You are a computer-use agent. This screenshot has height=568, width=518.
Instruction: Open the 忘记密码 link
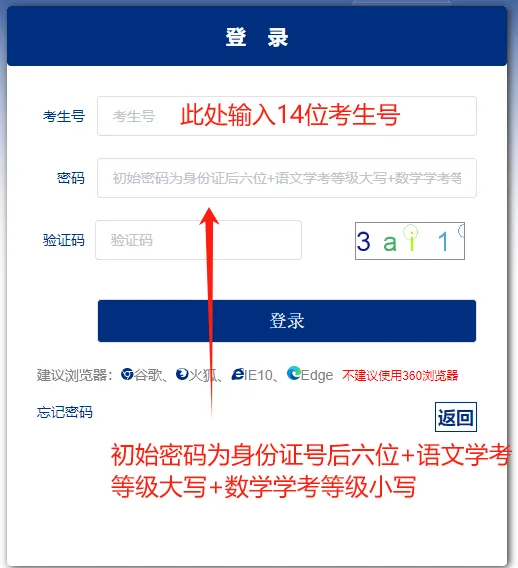coord(64,412)
